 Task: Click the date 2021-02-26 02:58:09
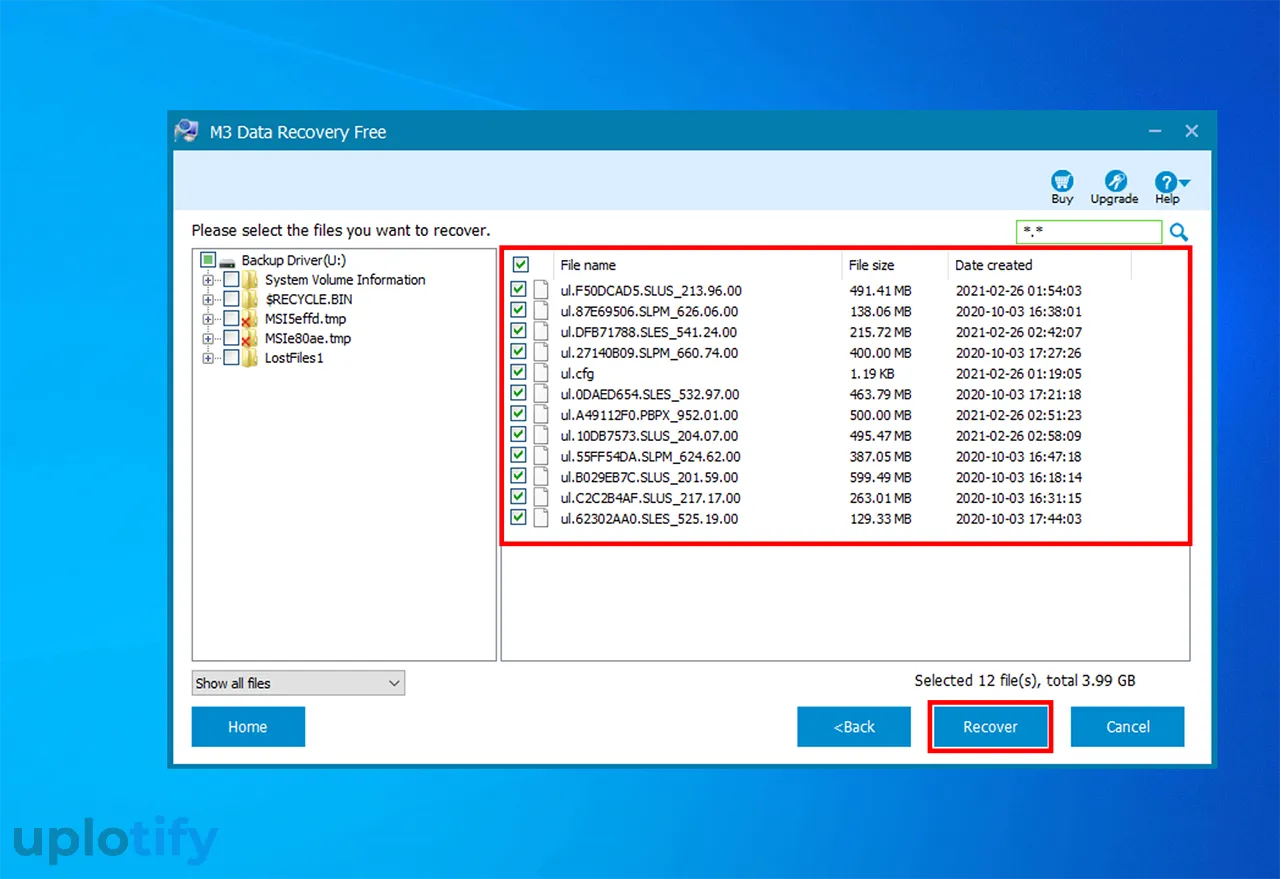pyautogui.click(x=1018, y=435)
